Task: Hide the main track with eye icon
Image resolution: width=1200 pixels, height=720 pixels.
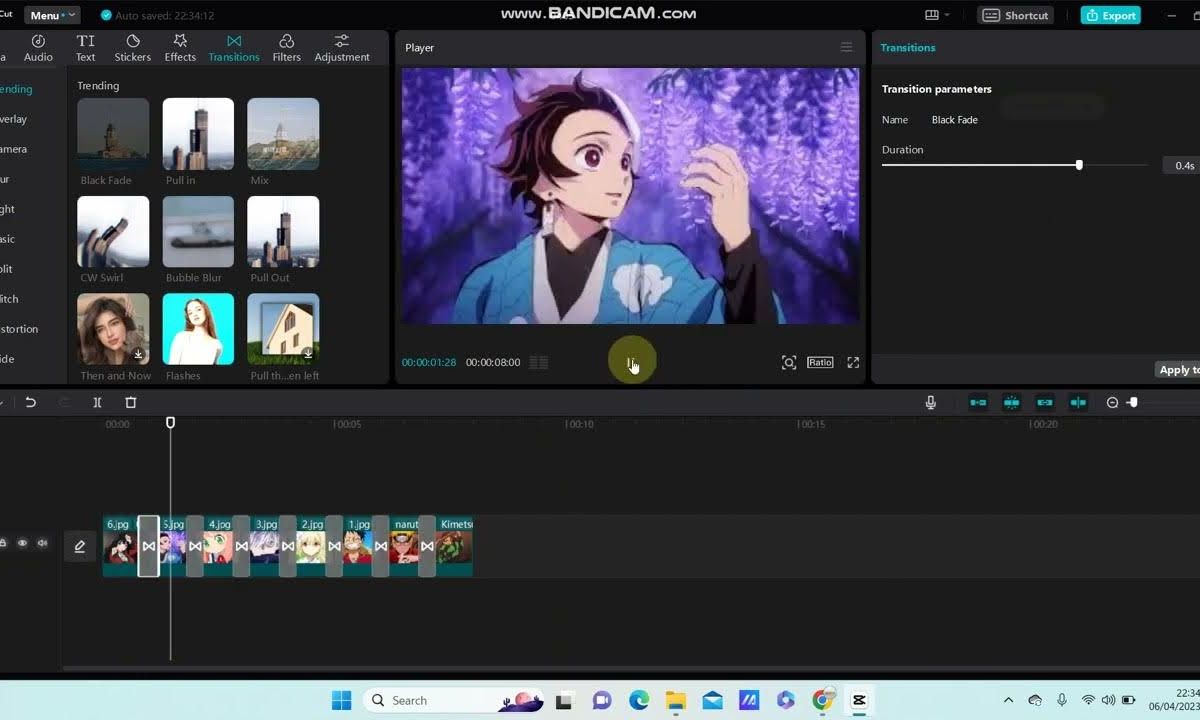Action: click(22, 543)
